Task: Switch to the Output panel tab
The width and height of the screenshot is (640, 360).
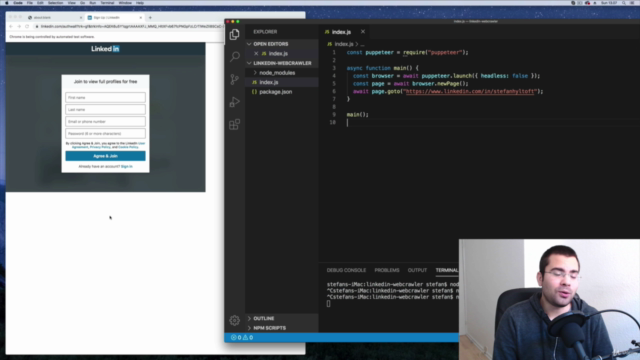Action: tap(417, 270)
